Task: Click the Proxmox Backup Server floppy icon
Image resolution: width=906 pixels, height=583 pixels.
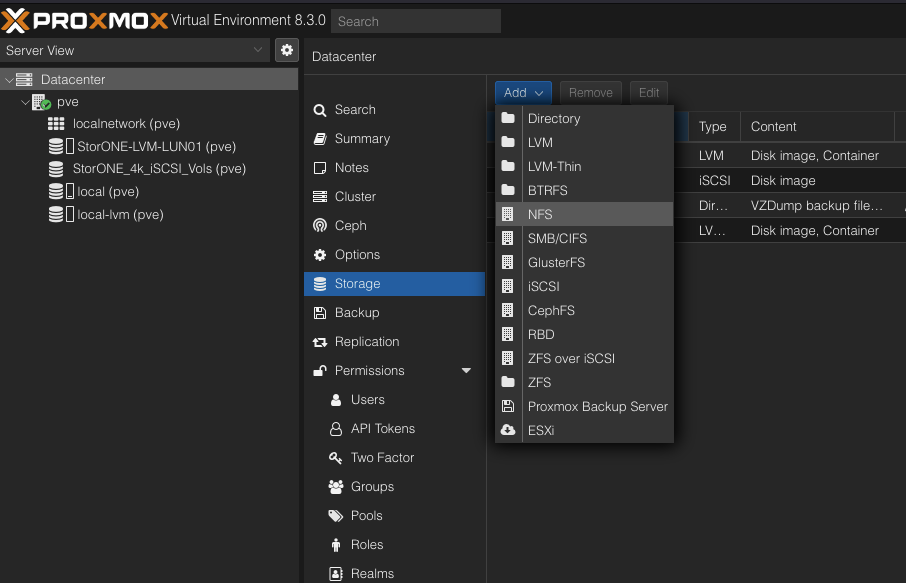Action: click(508, 406)
